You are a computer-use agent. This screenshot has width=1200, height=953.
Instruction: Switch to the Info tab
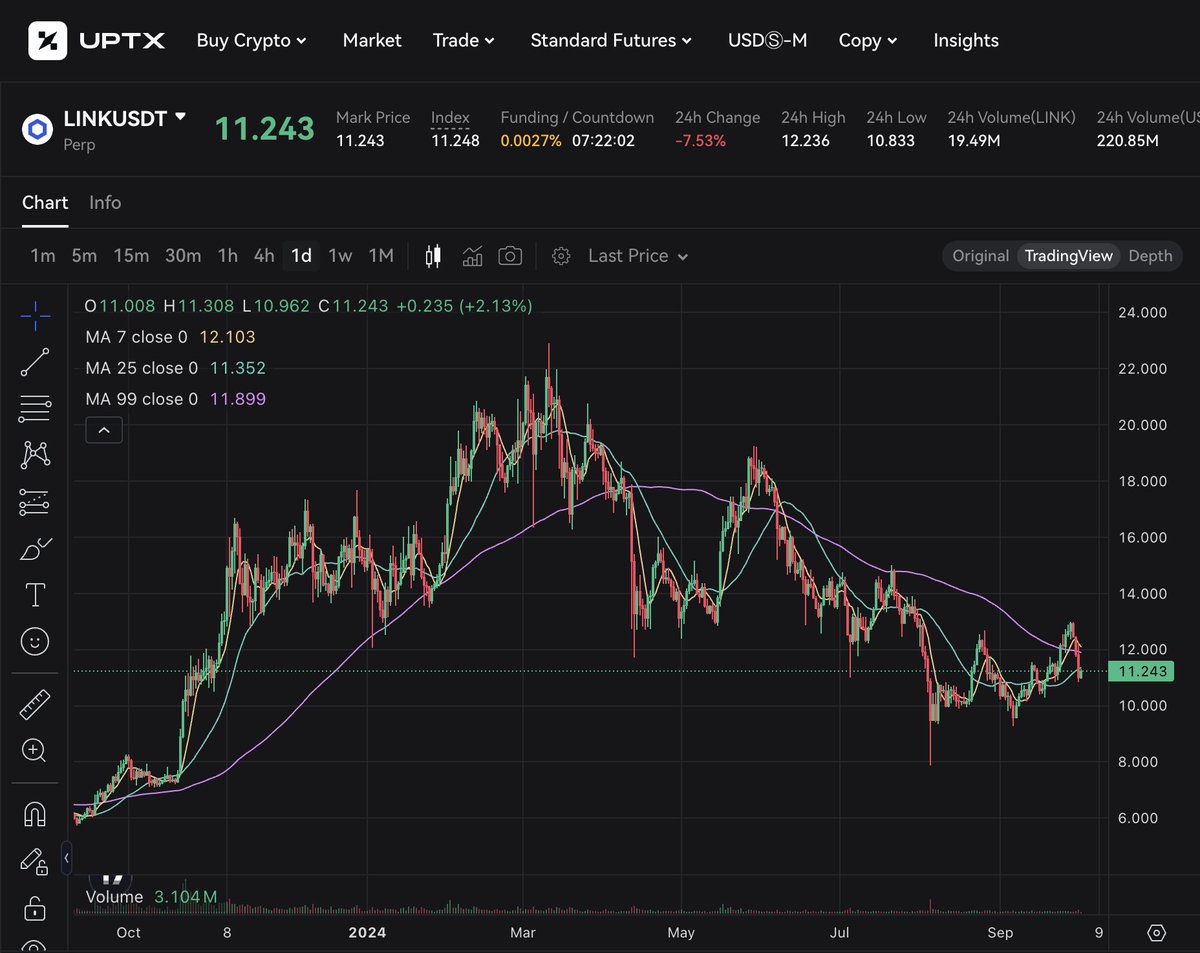[x=105, y=202]
